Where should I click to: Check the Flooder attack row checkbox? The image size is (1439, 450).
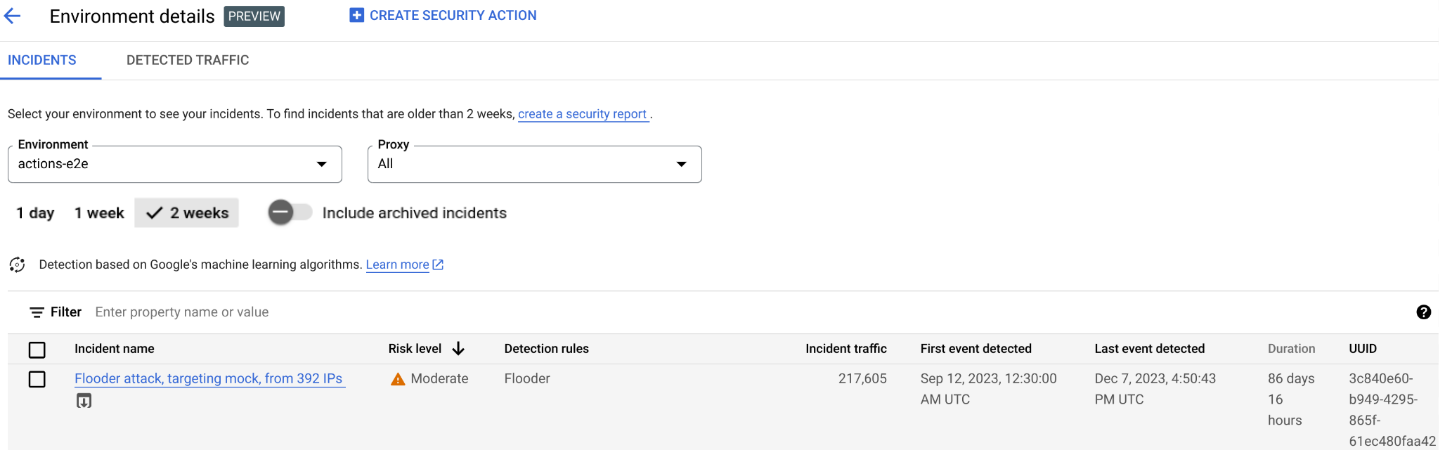pyautogui.click(x=37, y=379)
